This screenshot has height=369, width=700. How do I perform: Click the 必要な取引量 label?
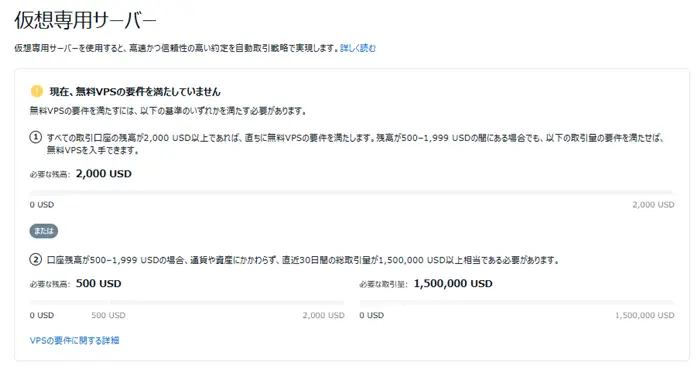[x=383, y=284]
